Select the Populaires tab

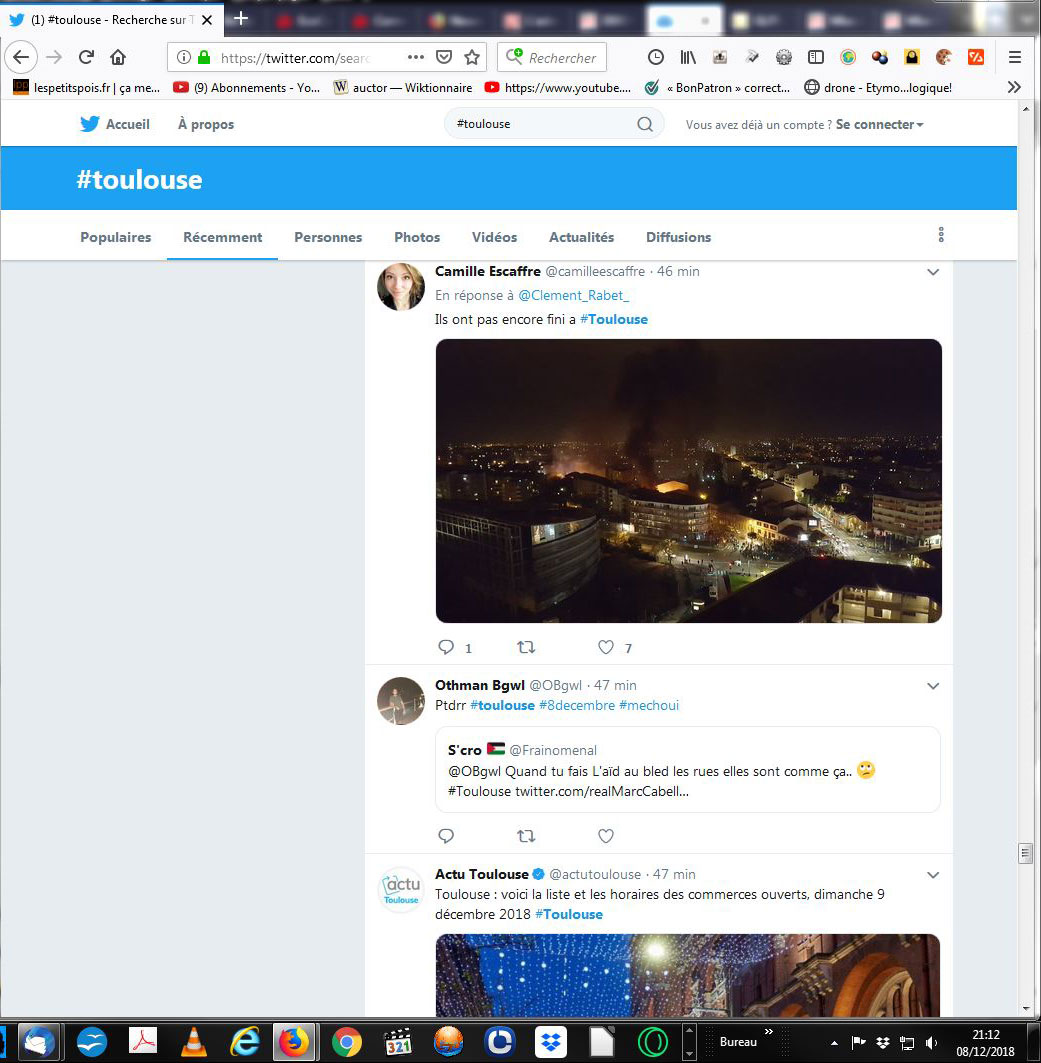coord(116,237)
